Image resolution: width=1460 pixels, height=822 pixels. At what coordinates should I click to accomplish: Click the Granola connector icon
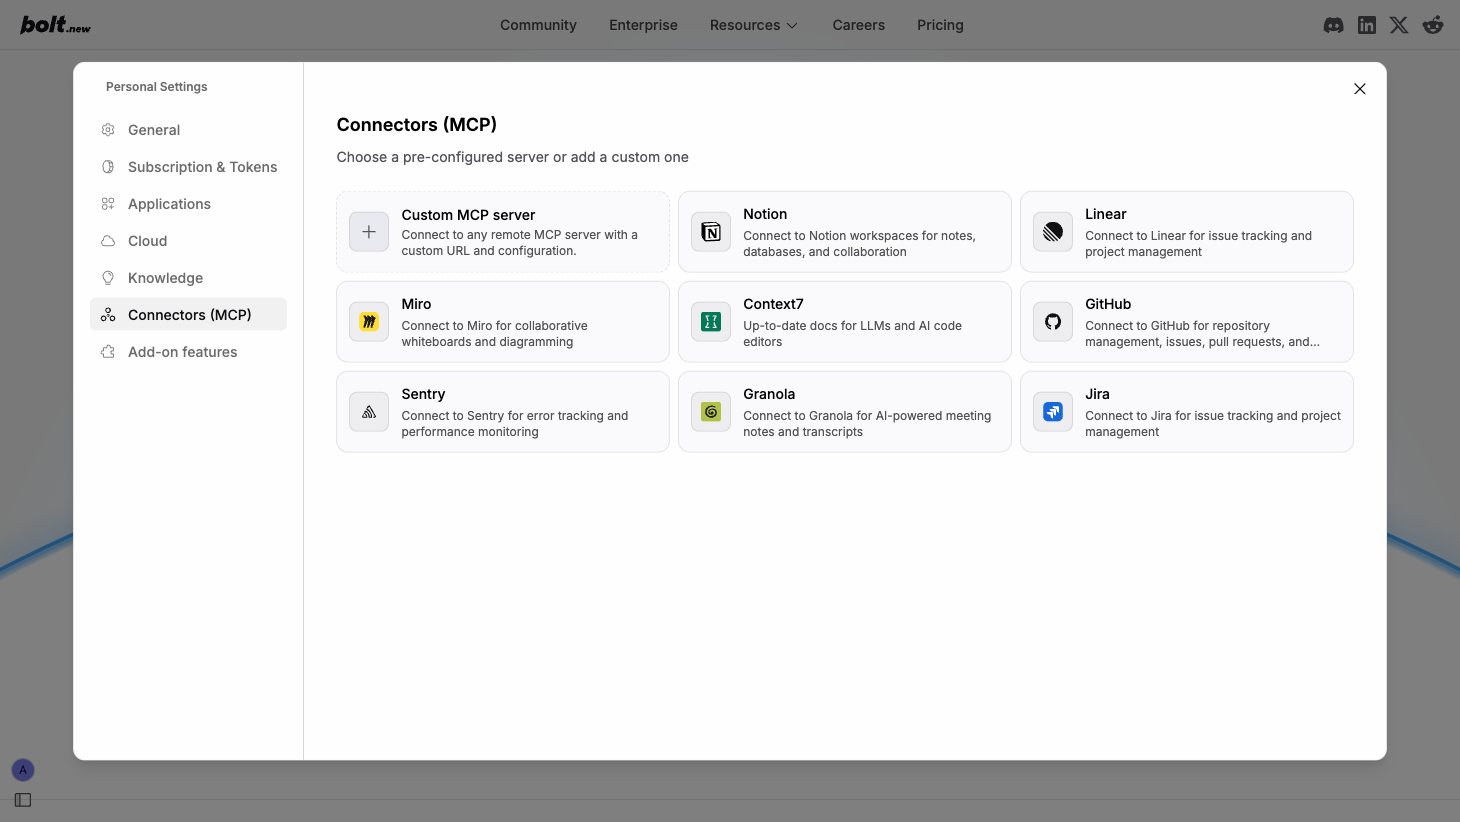pos(710,411)
